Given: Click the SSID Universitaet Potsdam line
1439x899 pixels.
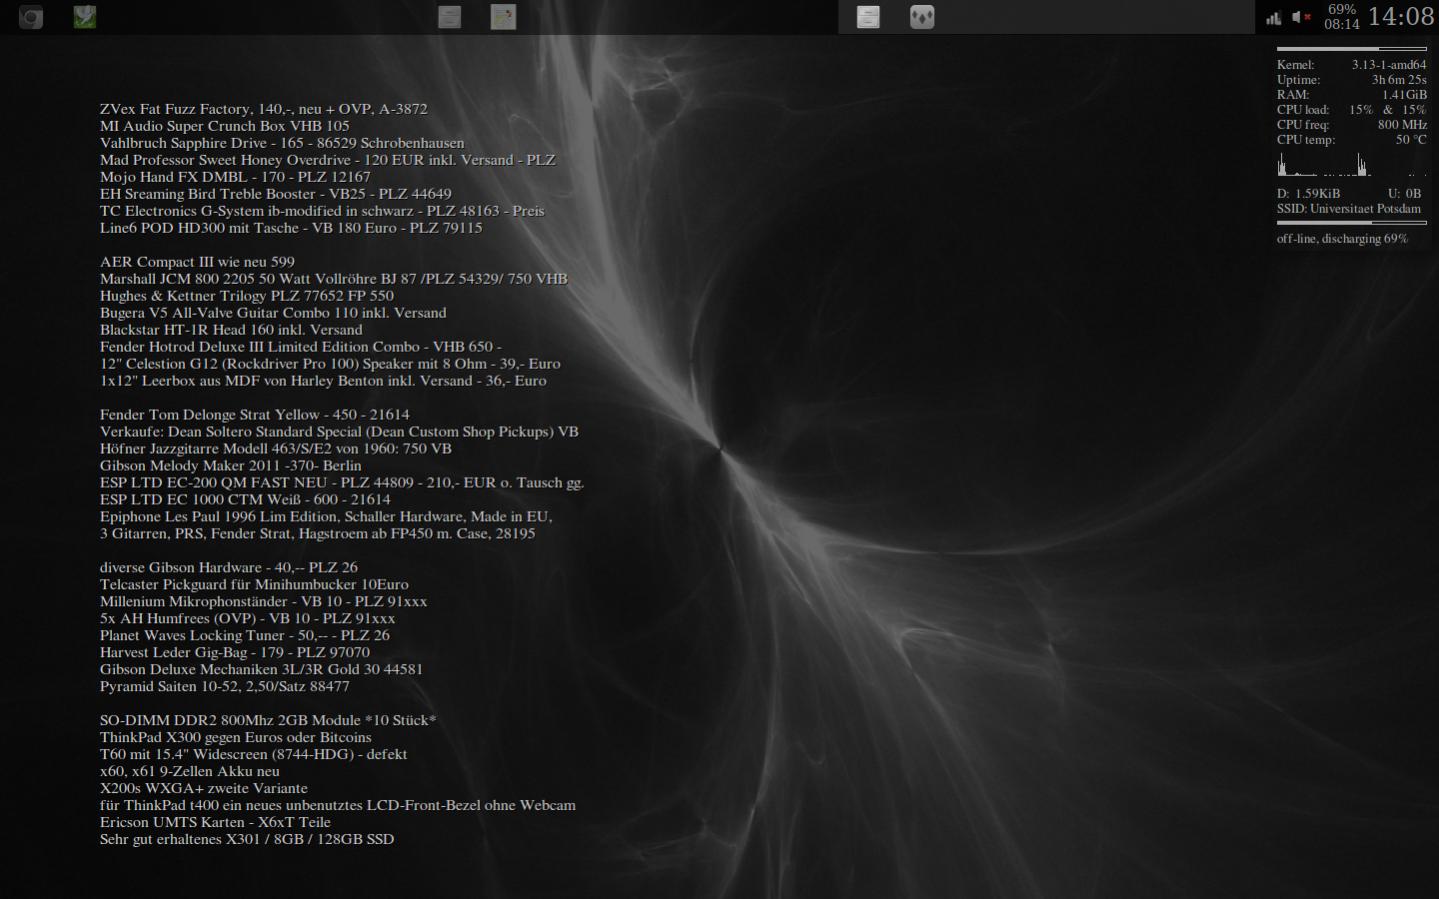Looking at the screenshot, I should tap(1349, 209).
